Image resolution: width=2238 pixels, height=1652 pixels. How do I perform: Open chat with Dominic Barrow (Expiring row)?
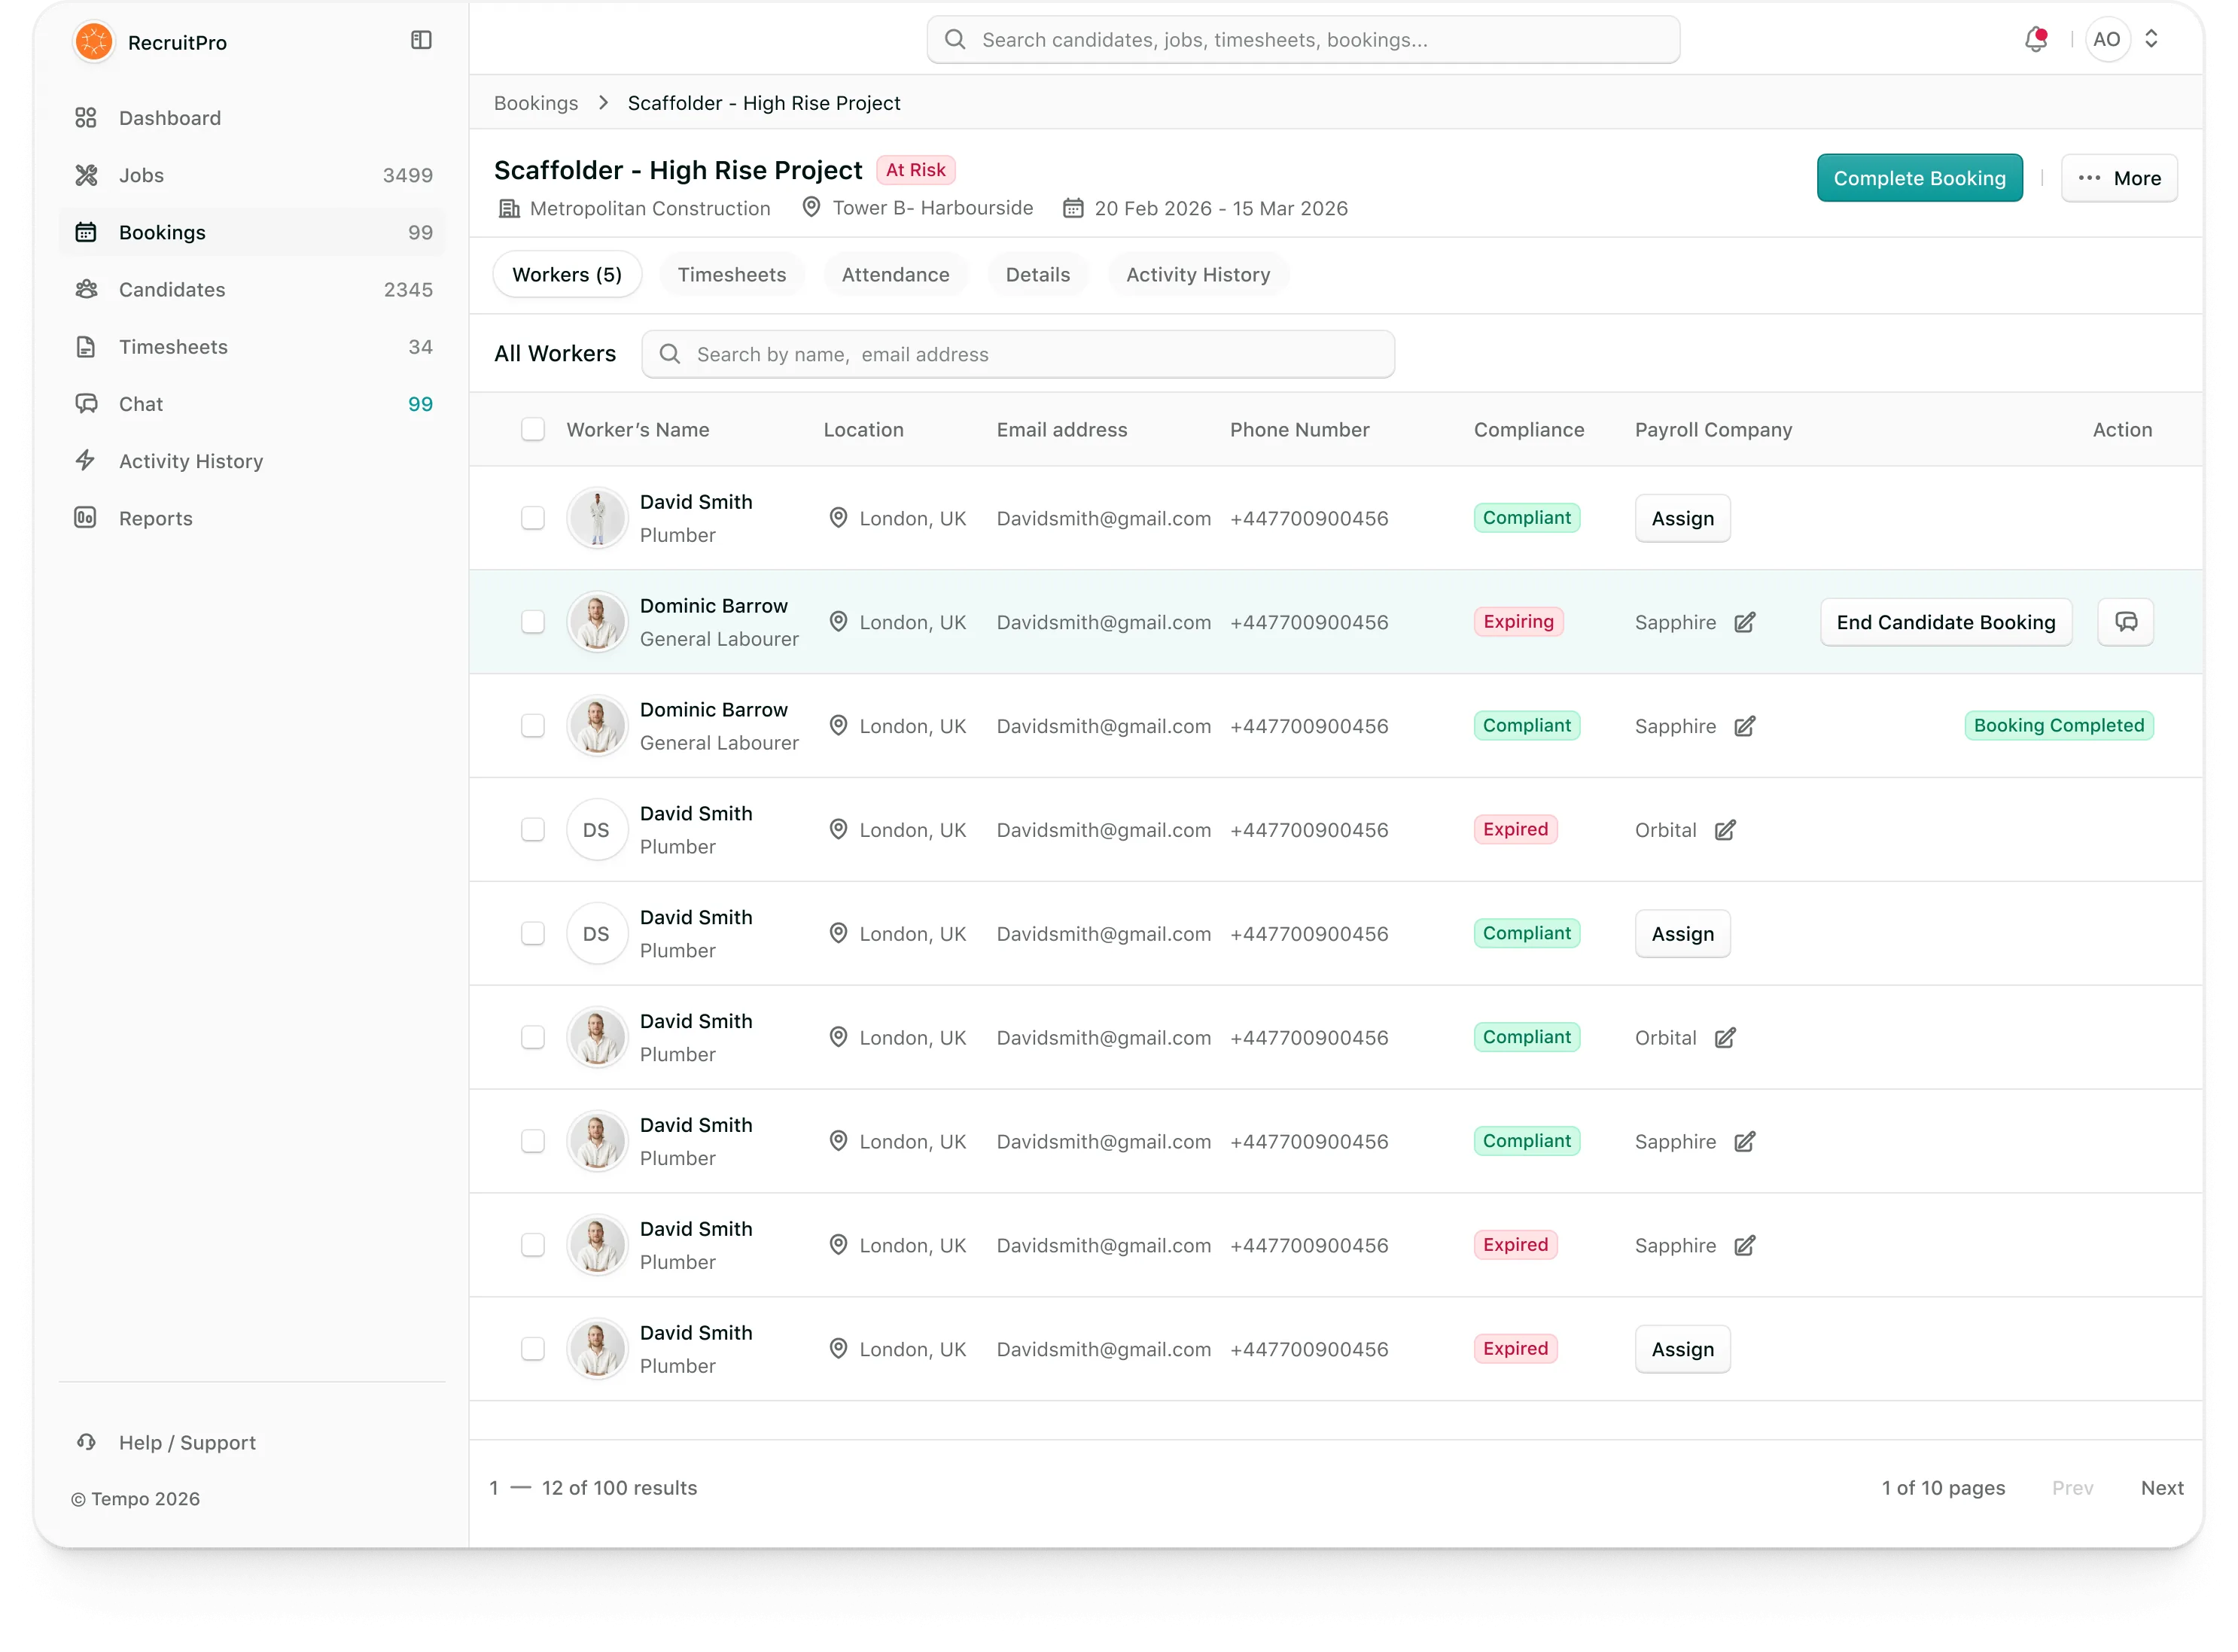(2125, 622)
